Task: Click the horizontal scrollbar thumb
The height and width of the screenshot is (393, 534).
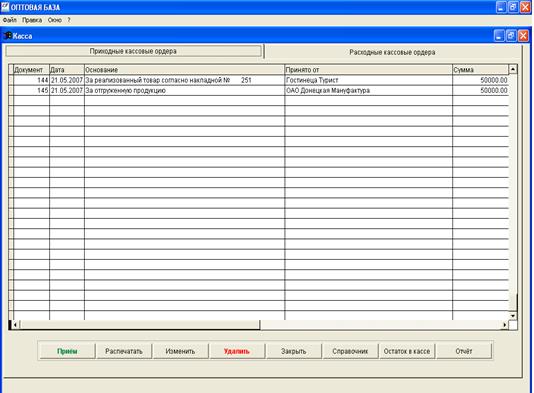Action: [140, 325]
